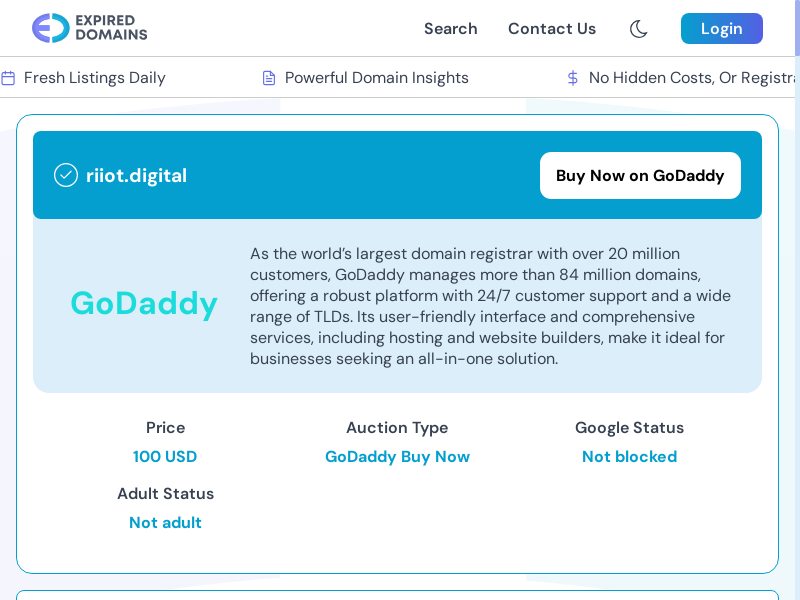Screen dimensions: 800x600
Task: Open the Search menu item
Action: (x=450, y=29)
